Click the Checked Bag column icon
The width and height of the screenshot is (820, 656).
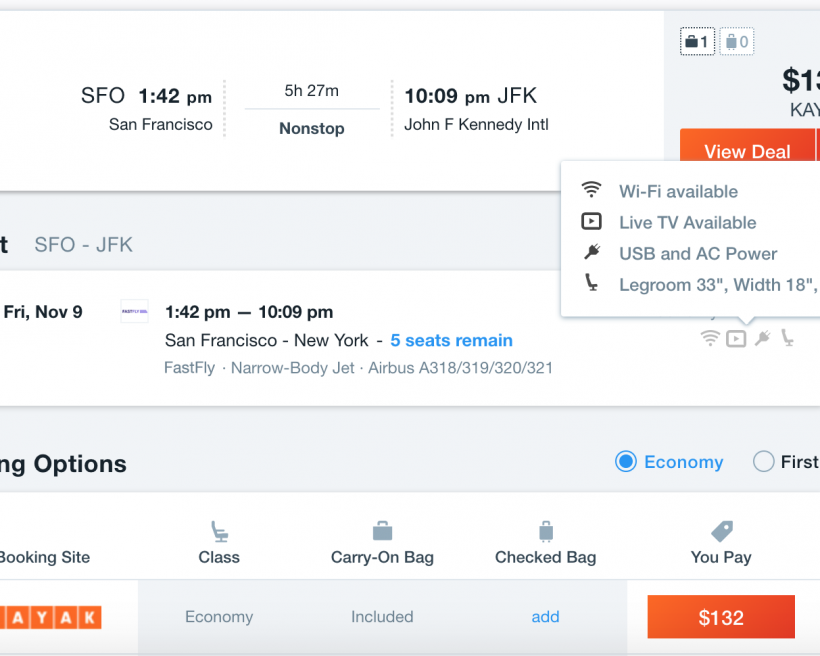[x=545, y=530]
